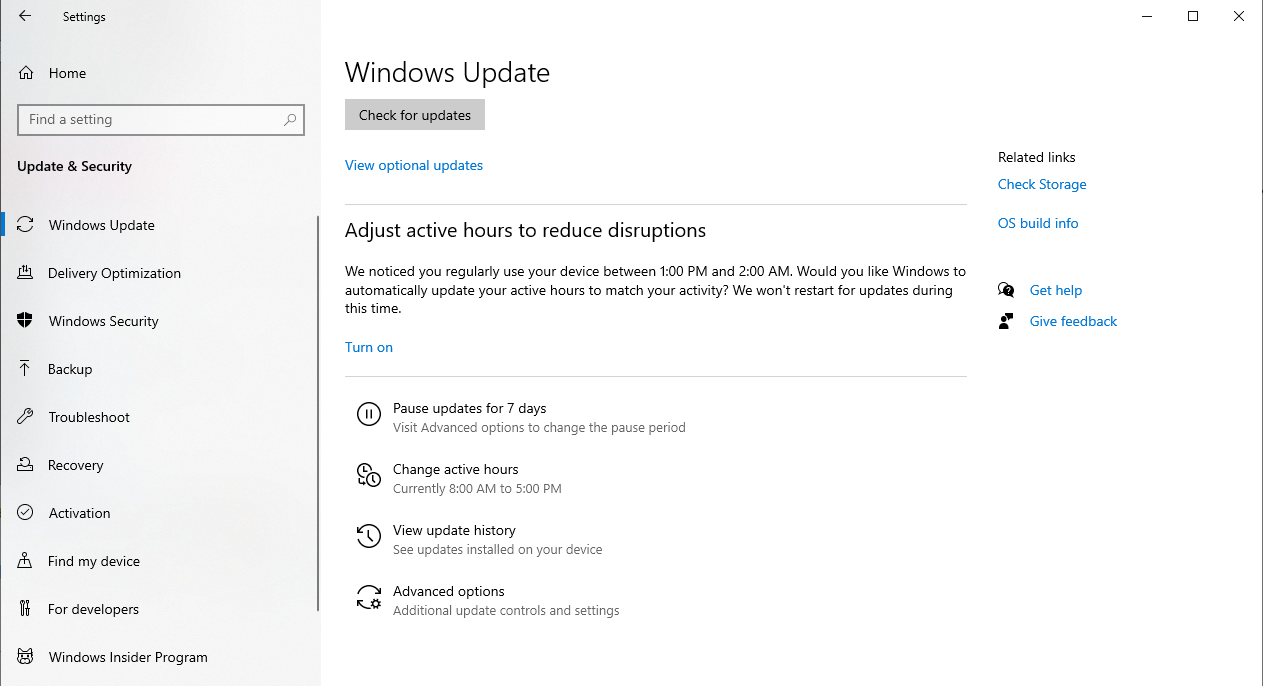The height and width of the screenshot is (686, 1263).
Task: Click the Windows Insider Program icon
Action: (26, 657)
